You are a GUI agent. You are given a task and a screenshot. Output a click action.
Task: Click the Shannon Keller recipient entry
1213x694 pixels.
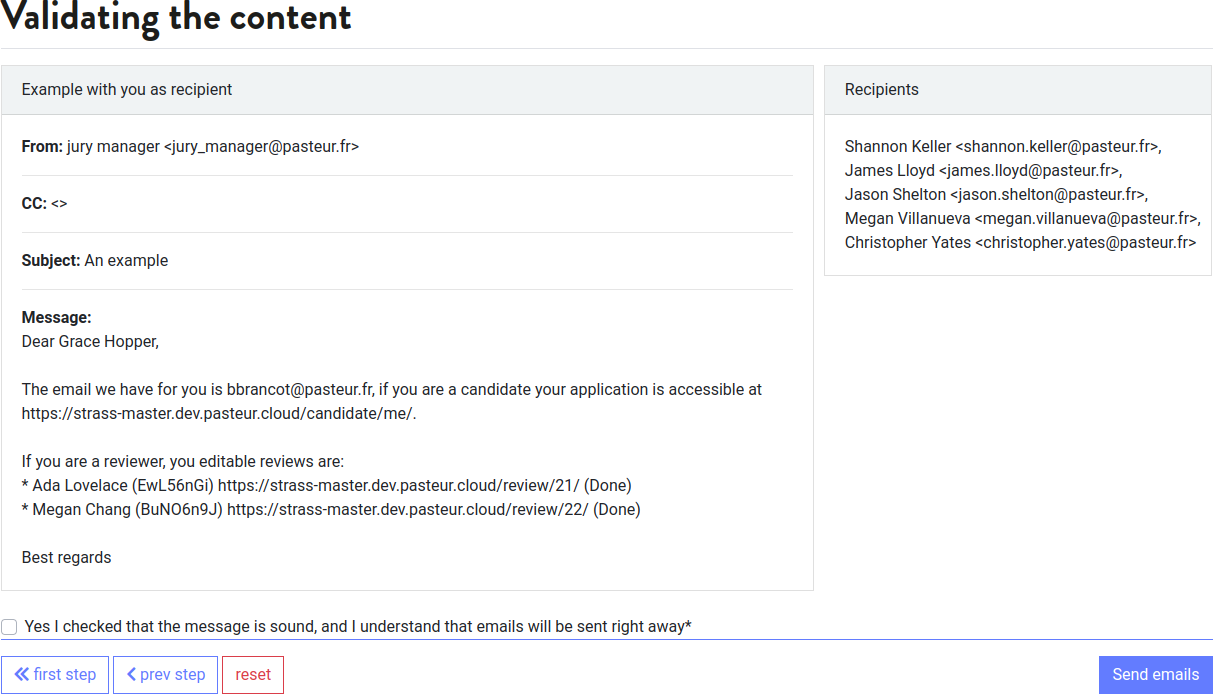1002,147
